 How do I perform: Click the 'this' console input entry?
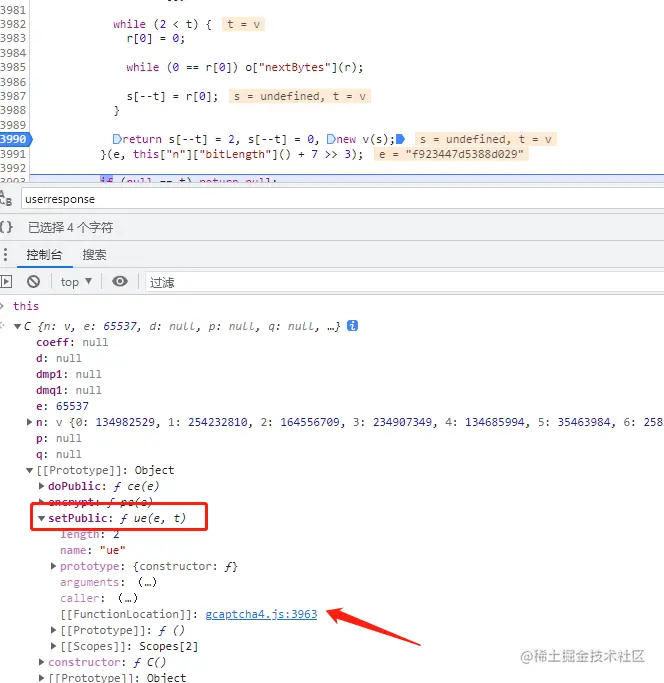[26, 306]
